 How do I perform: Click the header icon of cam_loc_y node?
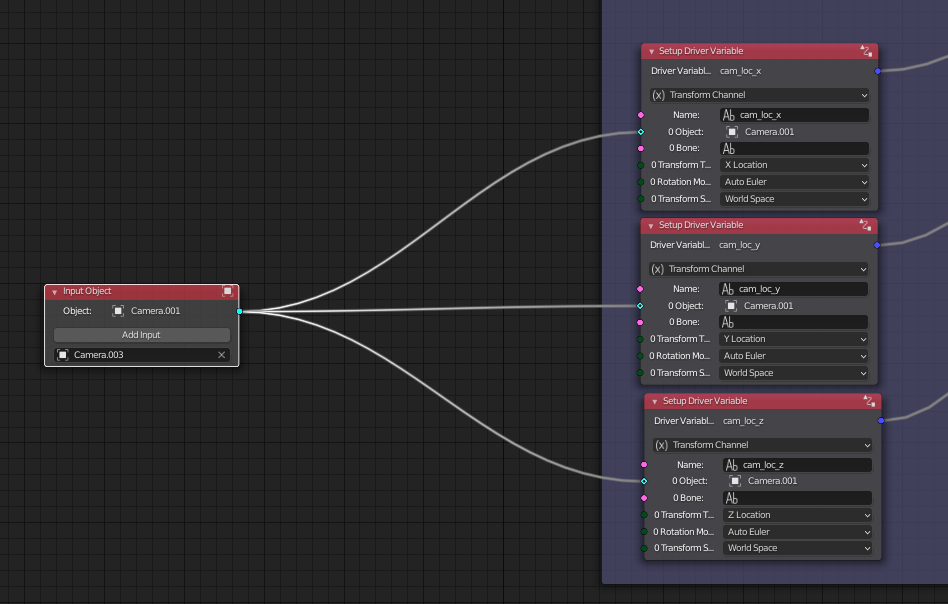click(x=866, y=226)
